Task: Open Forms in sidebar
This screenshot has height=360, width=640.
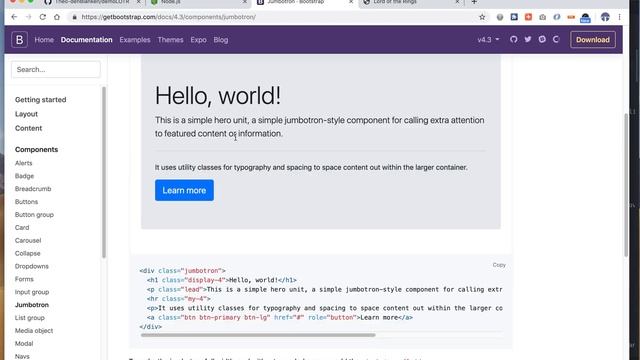Action: click(x=24, y=279)
